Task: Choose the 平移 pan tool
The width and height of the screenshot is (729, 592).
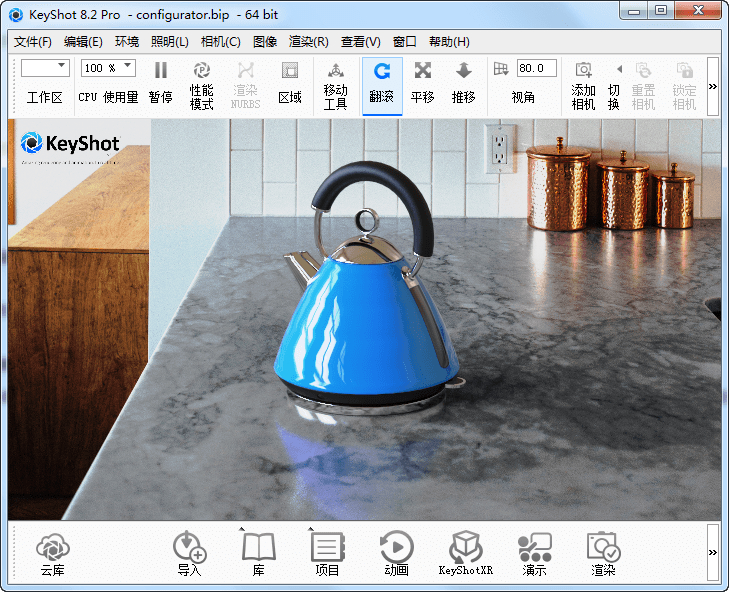Action: pos(423,83)
